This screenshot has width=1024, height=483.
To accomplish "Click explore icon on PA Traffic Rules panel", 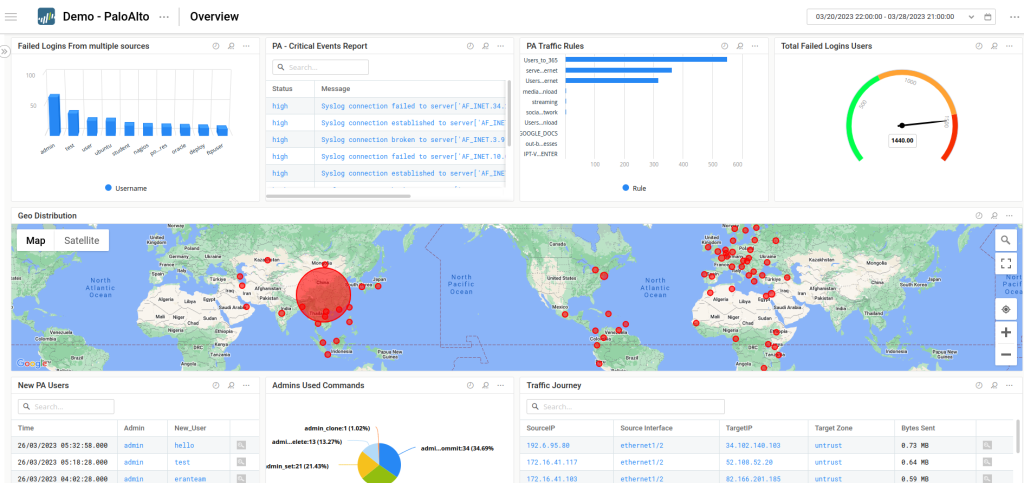I will tap(740, 46).
